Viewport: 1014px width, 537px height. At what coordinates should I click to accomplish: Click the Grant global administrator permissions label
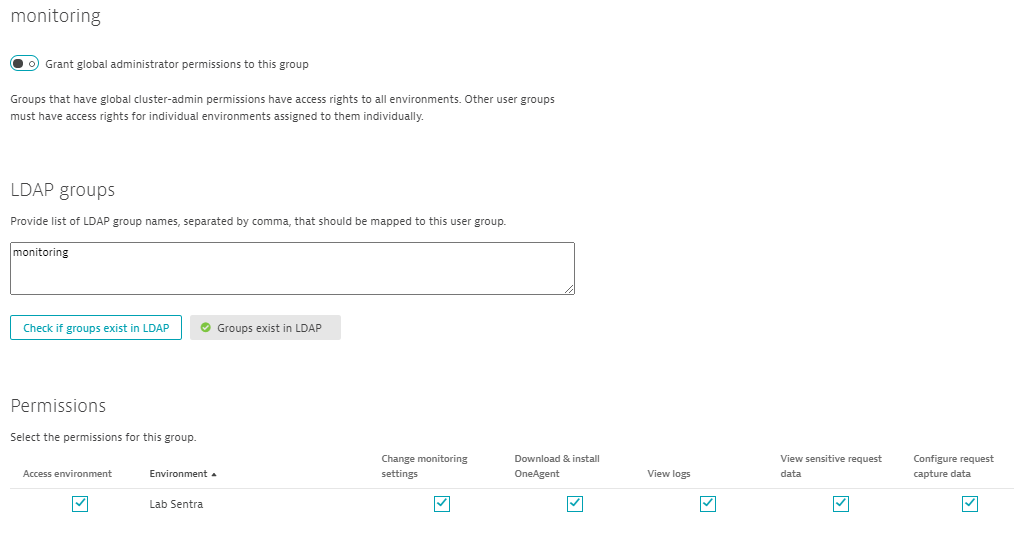(177, 64)
